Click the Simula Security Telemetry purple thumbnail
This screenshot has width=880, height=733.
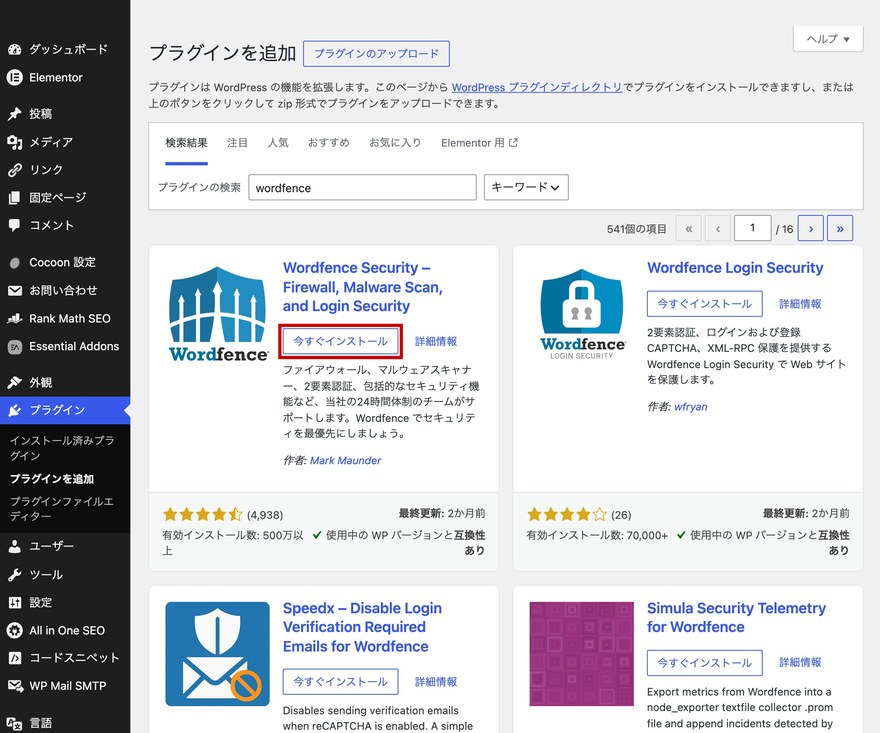coord(581,654)
